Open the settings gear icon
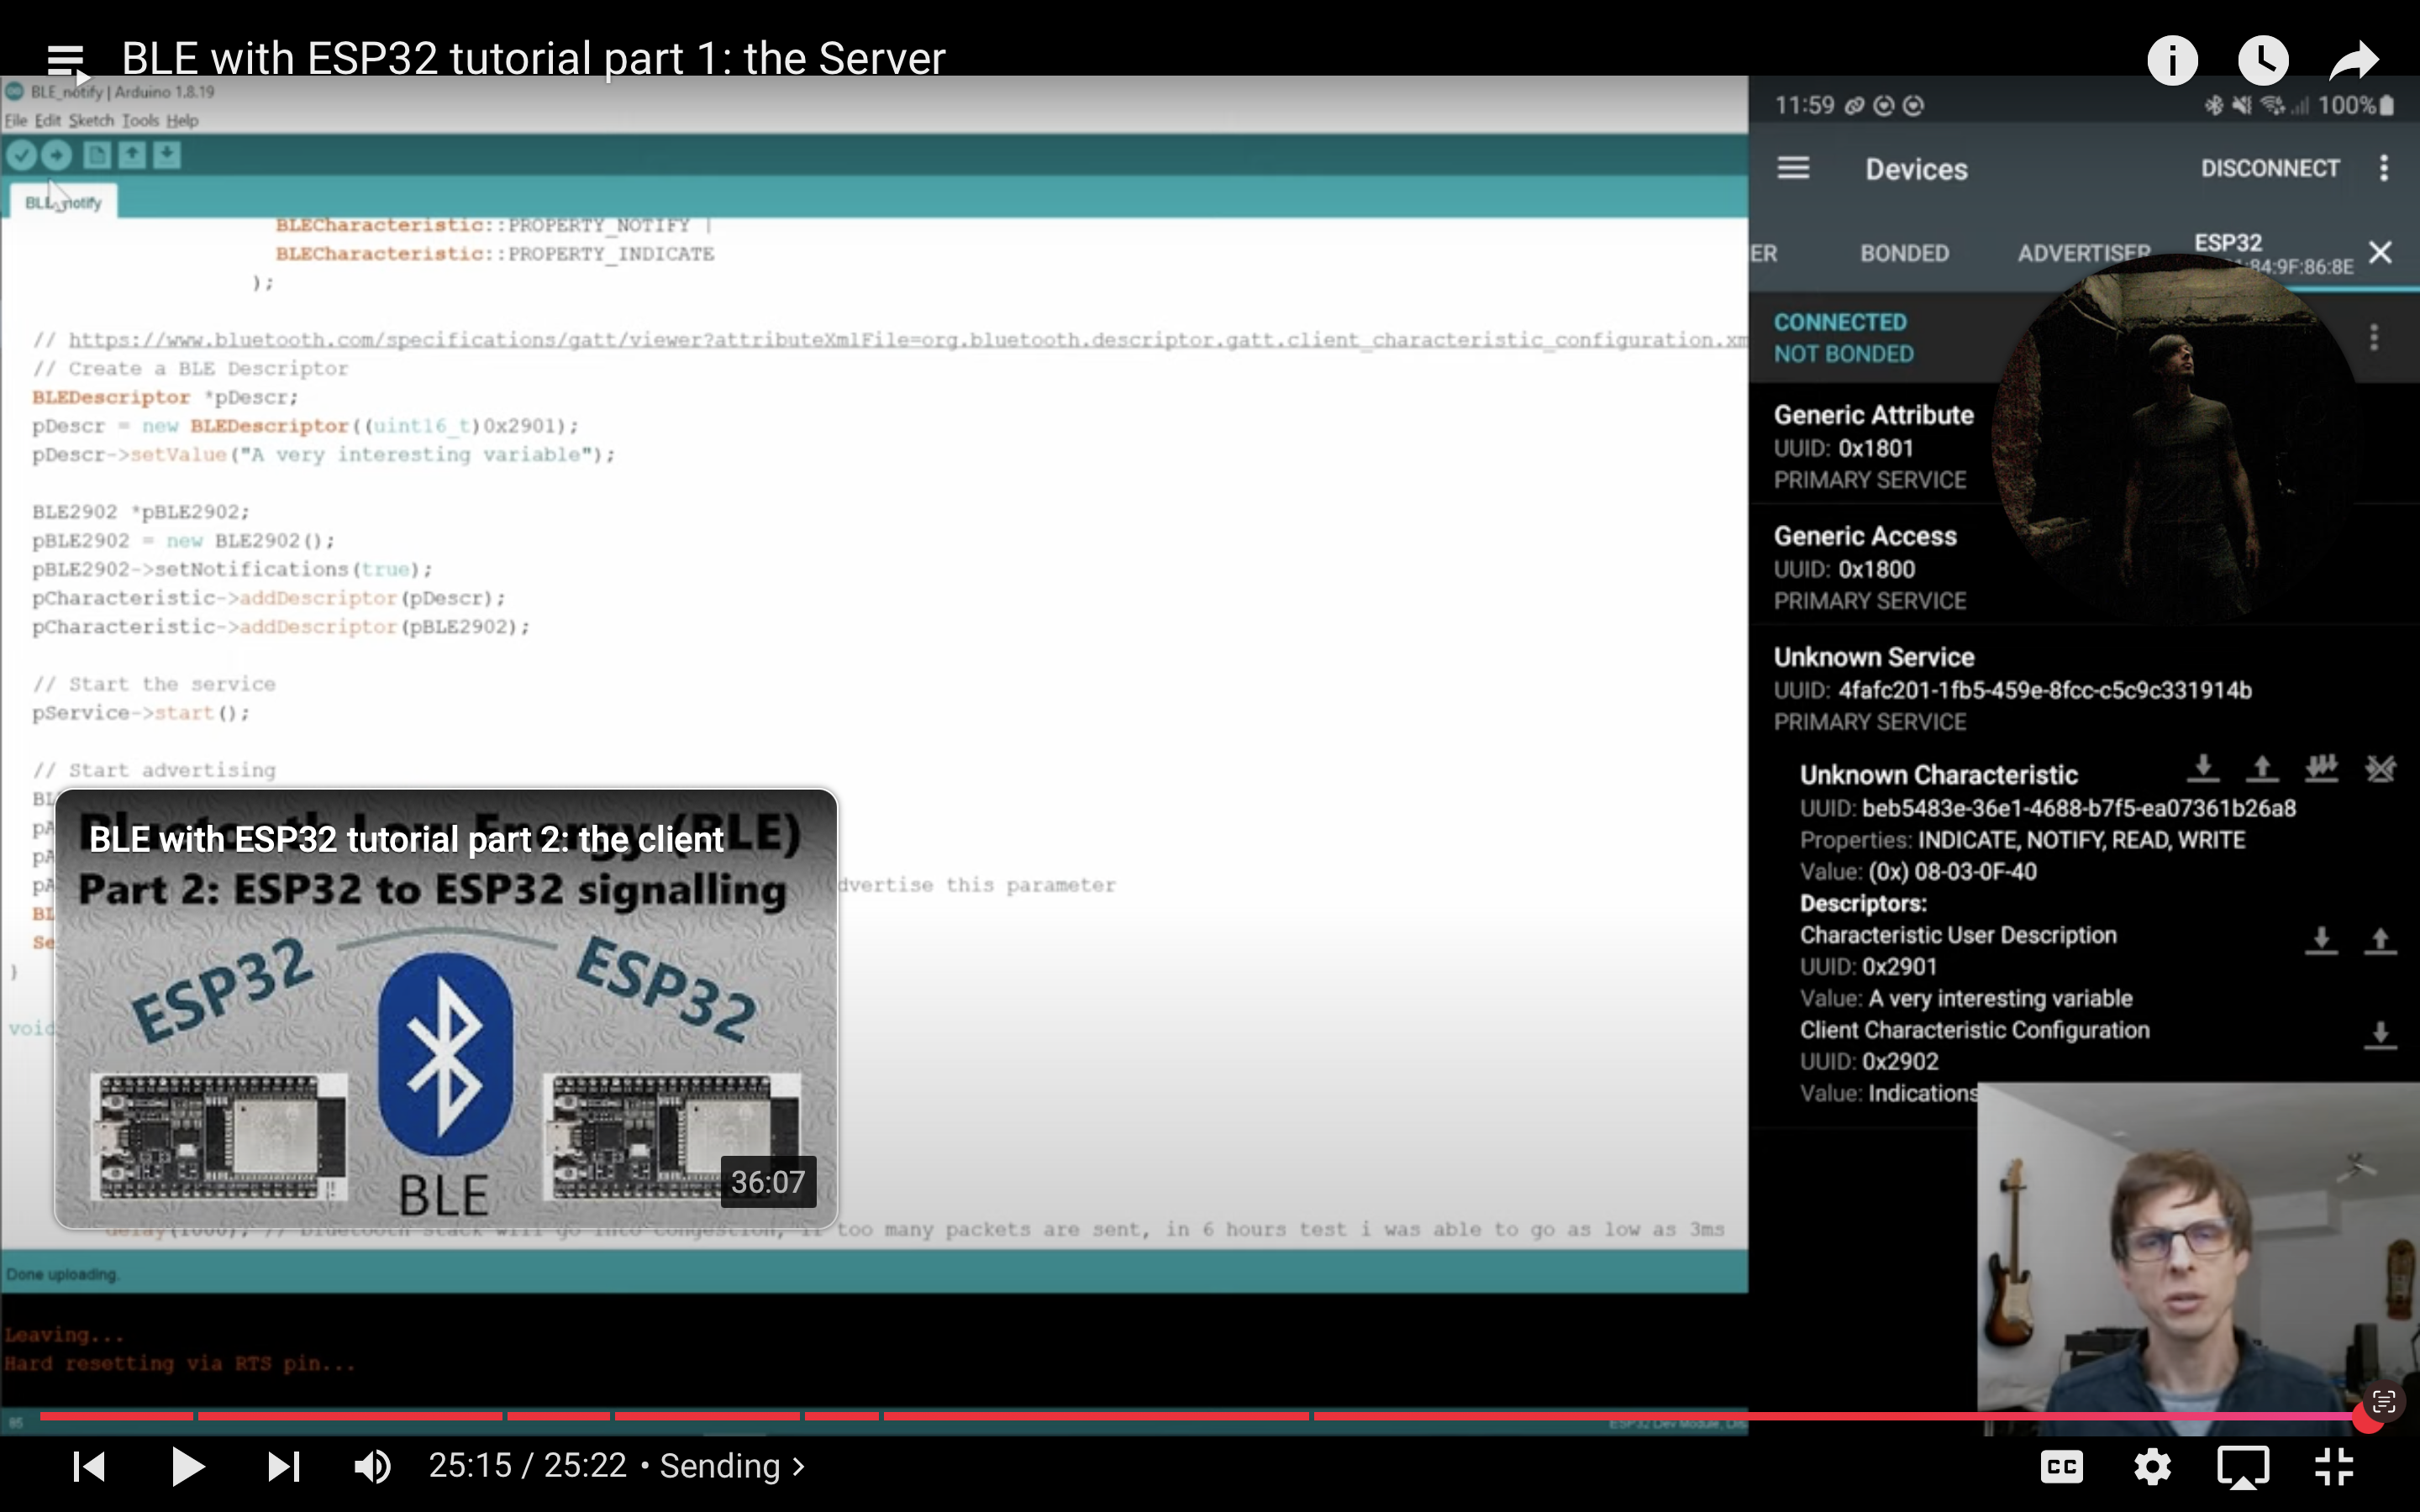This screenshot has width=2420, height=1512. click(x=2152, y=1467)
